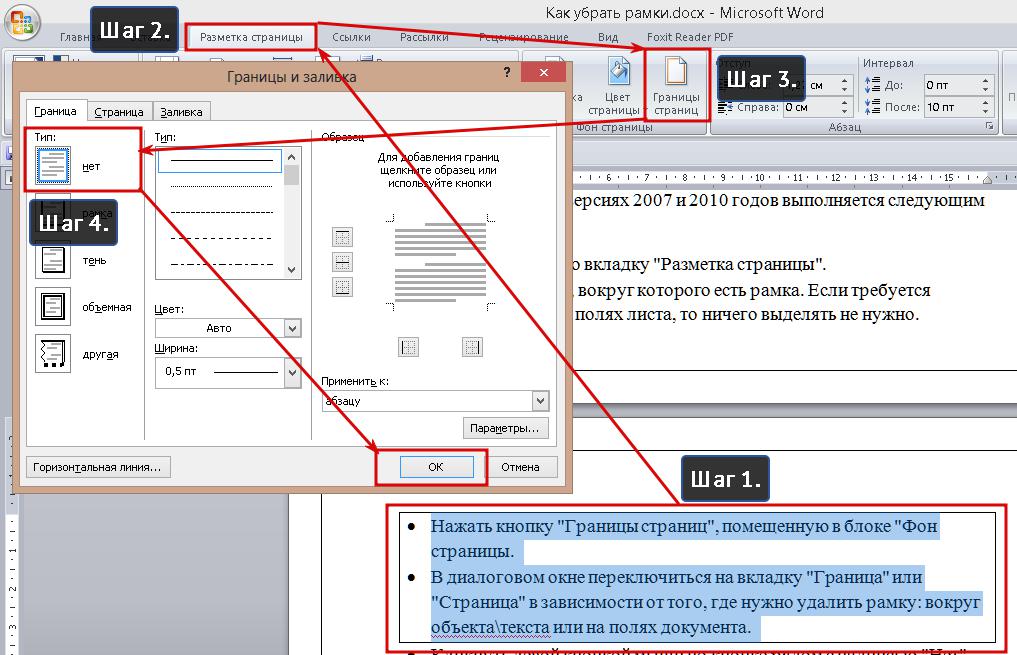Click the OK button
The width and height of the screenshot is (1017, 655).
click(436, 467)
